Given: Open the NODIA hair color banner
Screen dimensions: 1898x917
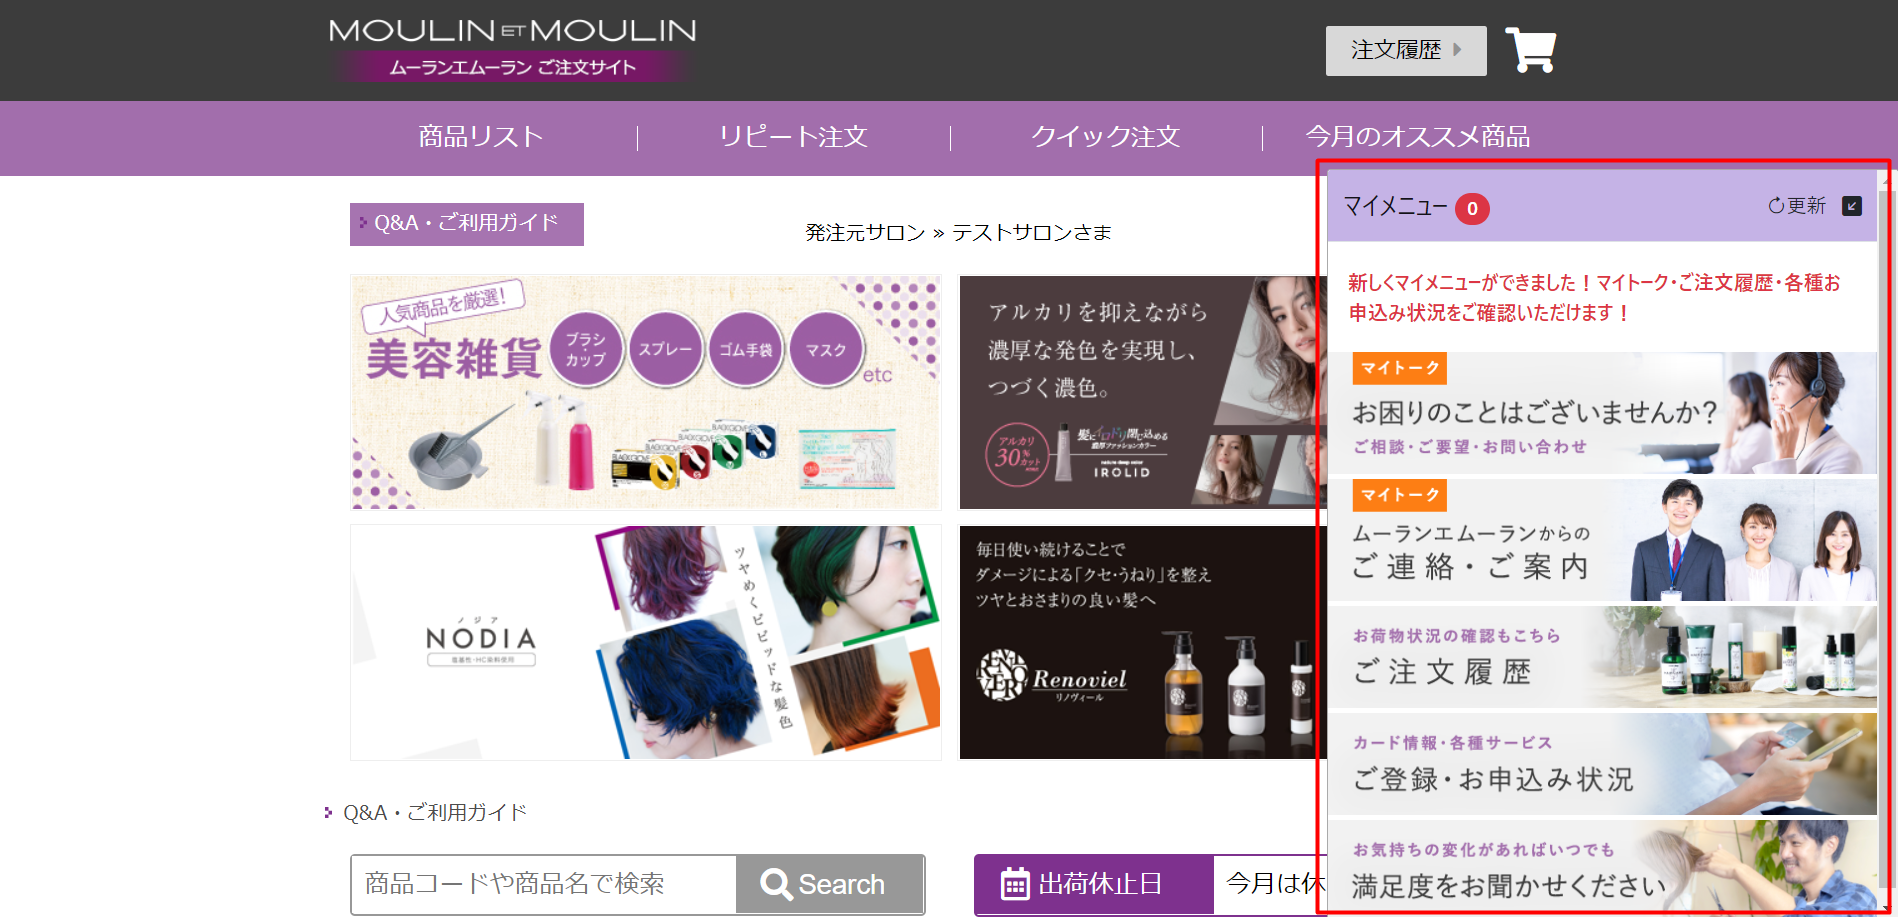Looking at the screenshot, I should point(645,642).
